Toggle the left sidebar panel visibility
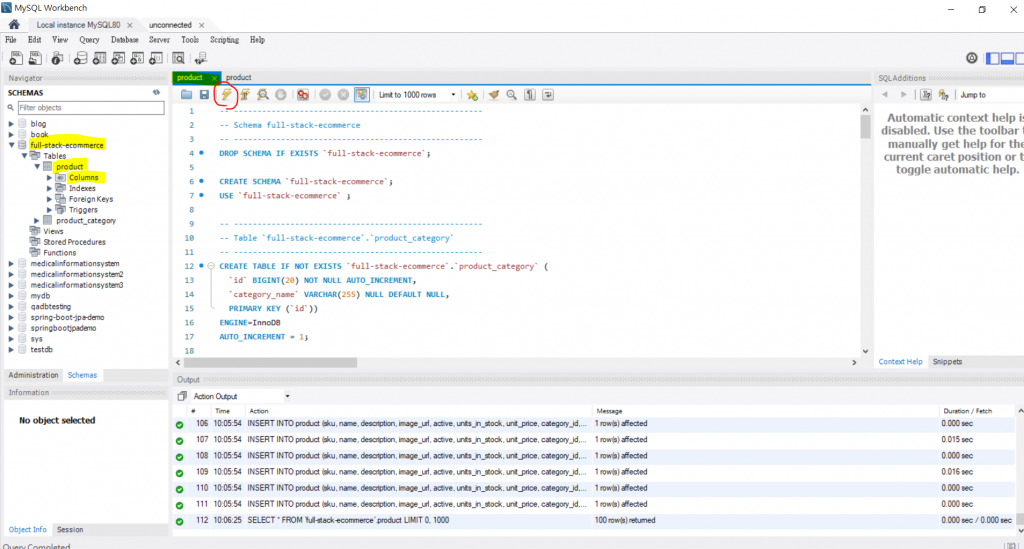Screen dimensions: 1024x549 pos(993,58)
